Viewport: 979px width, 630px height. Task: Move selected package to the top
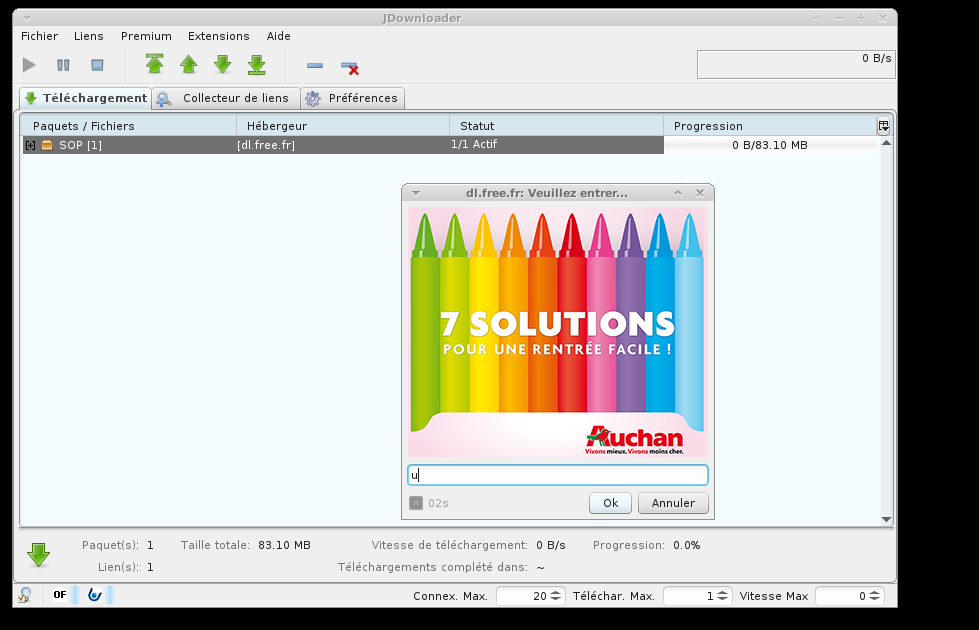click(154, 64)
